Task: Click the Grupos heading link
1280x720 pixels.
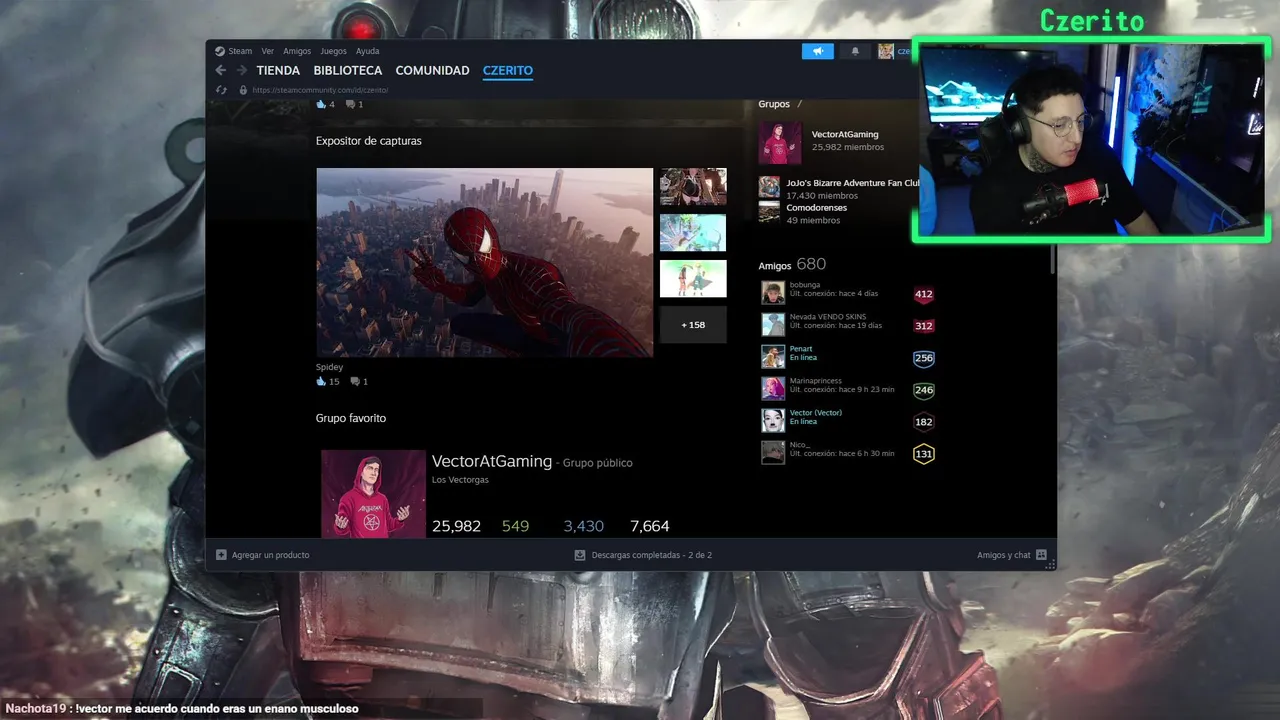Action: (x=774, y=104)
